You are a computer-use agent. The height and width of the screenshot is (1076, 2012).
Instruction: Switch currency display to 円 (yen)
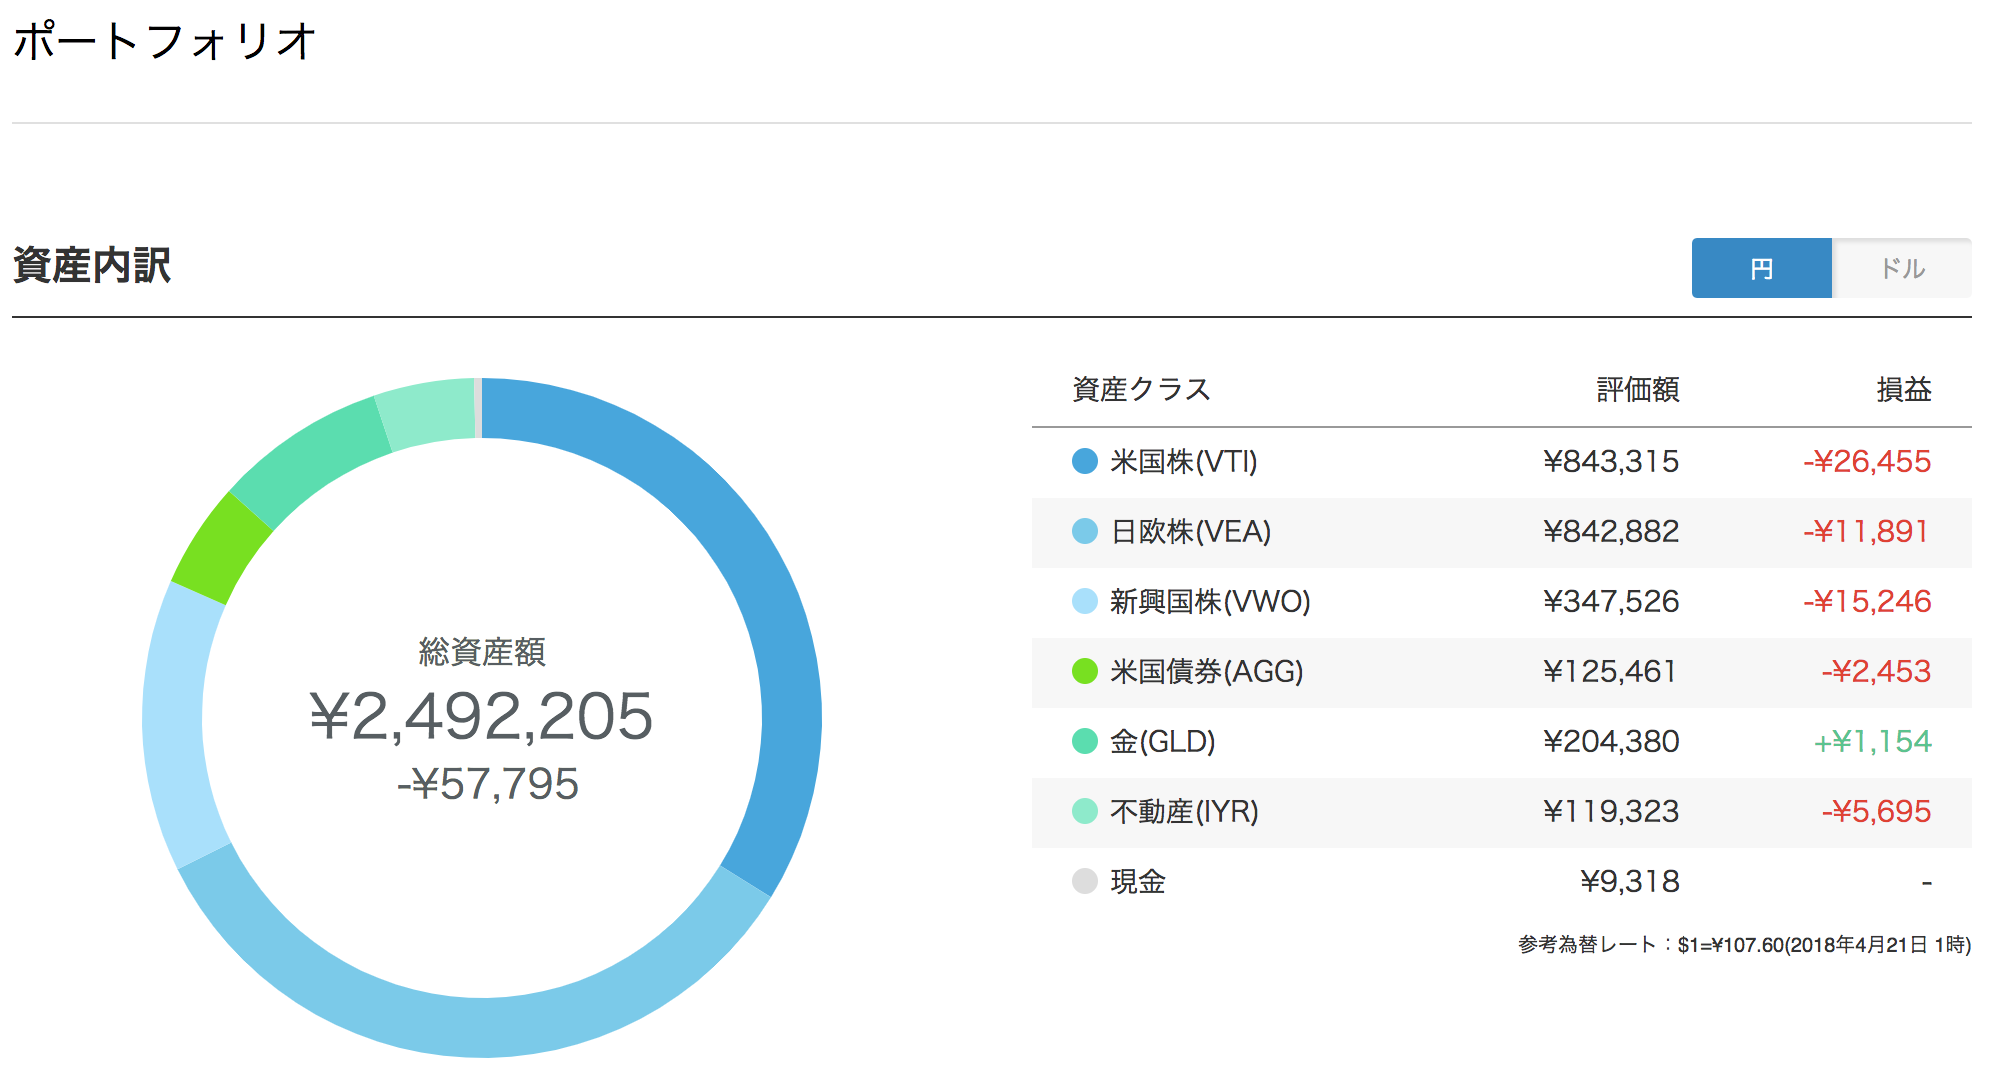point(1761,268)
